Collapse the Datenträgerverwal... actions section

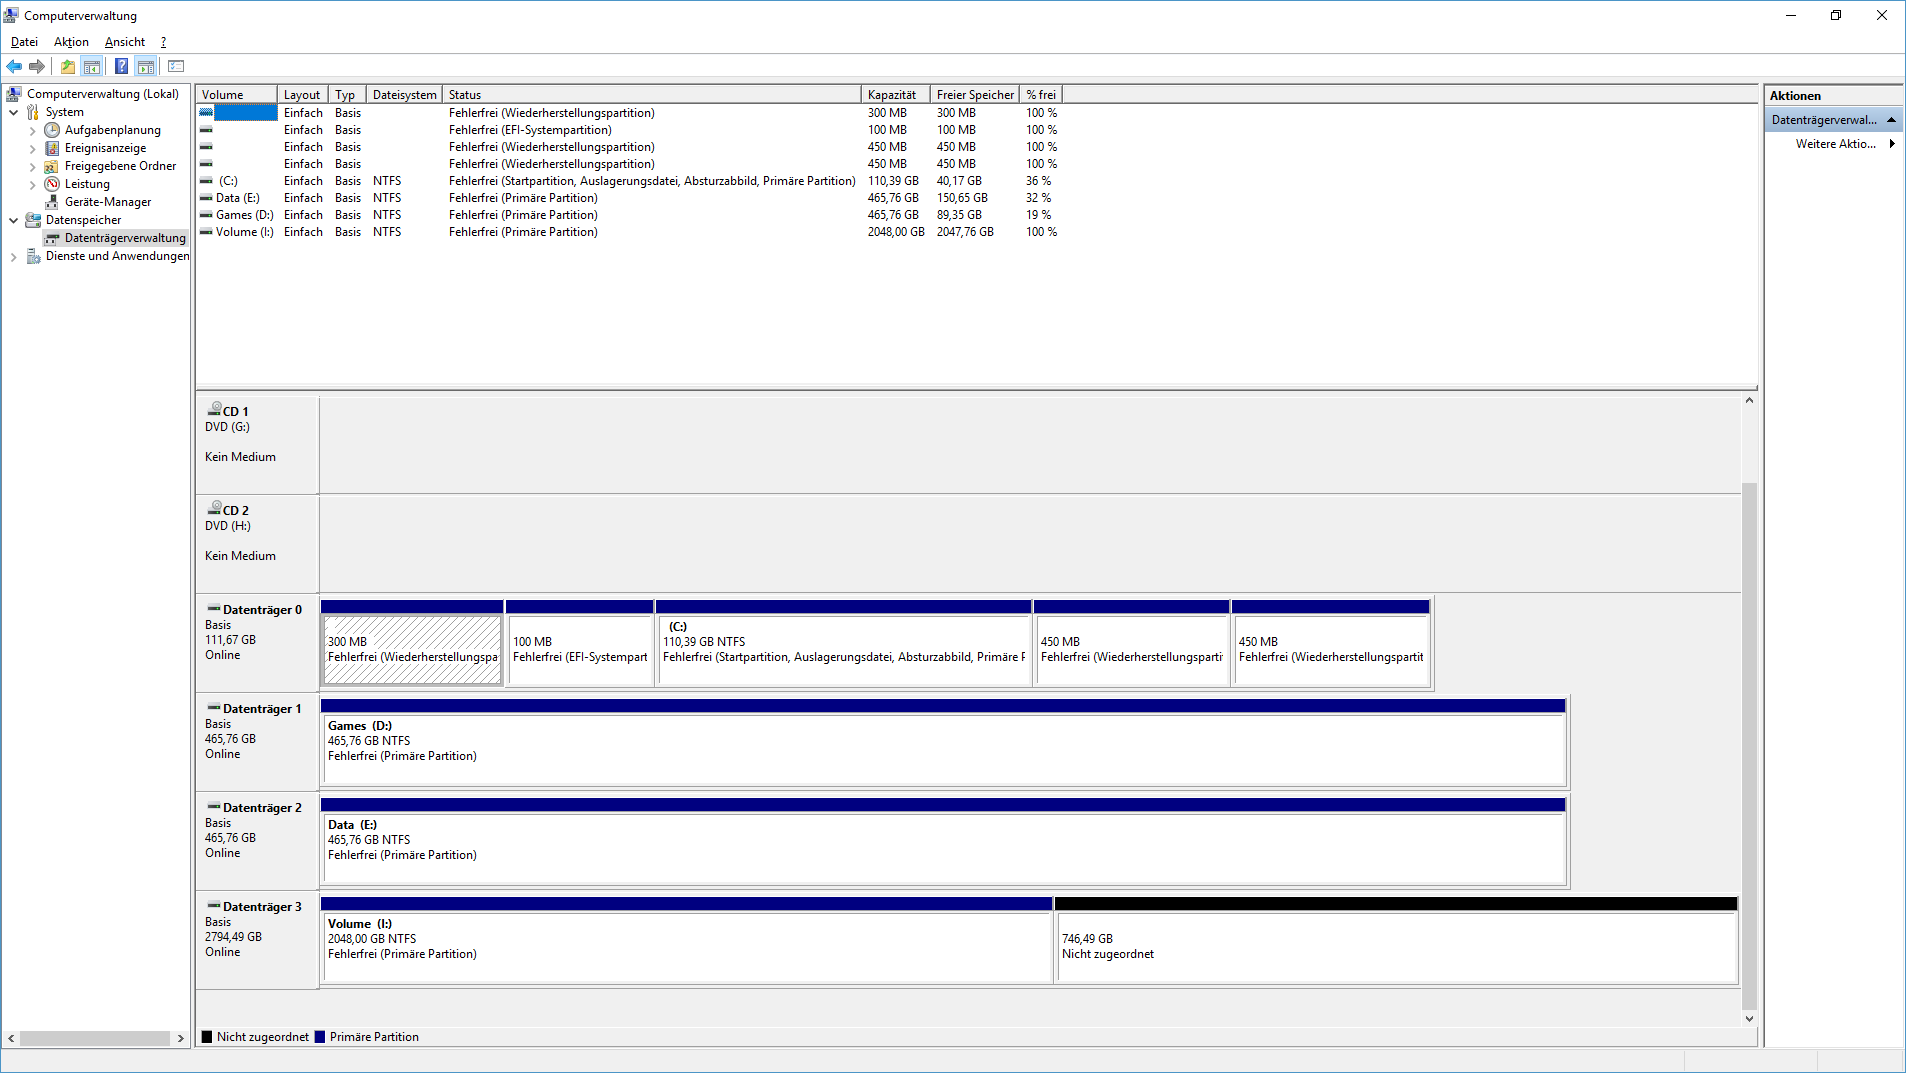coord(1891,120)
